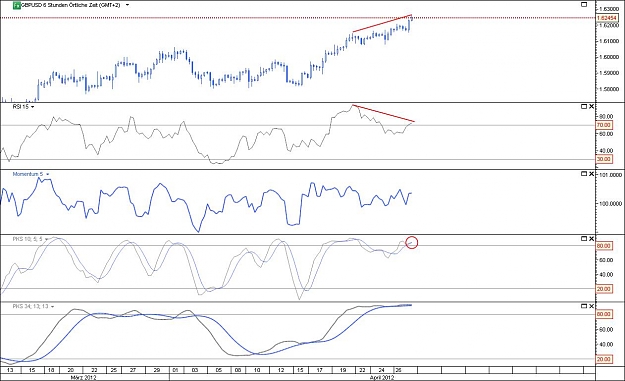The width and height of the screenshot is (625, 381).
Task: Click the date label 01 on time axis
Action: (x=176, y=370)
